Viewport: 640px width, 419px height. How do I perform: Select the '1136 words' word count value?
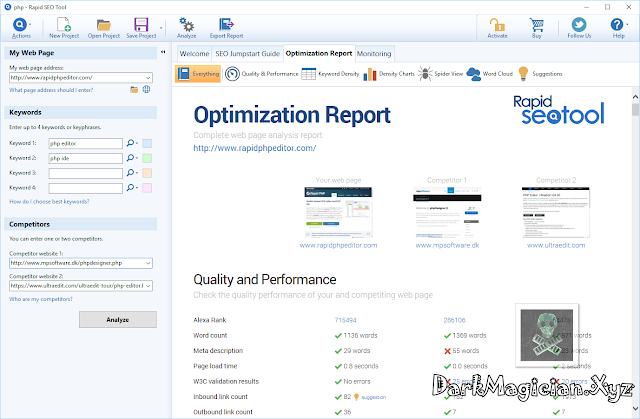[x=360, y=335]
